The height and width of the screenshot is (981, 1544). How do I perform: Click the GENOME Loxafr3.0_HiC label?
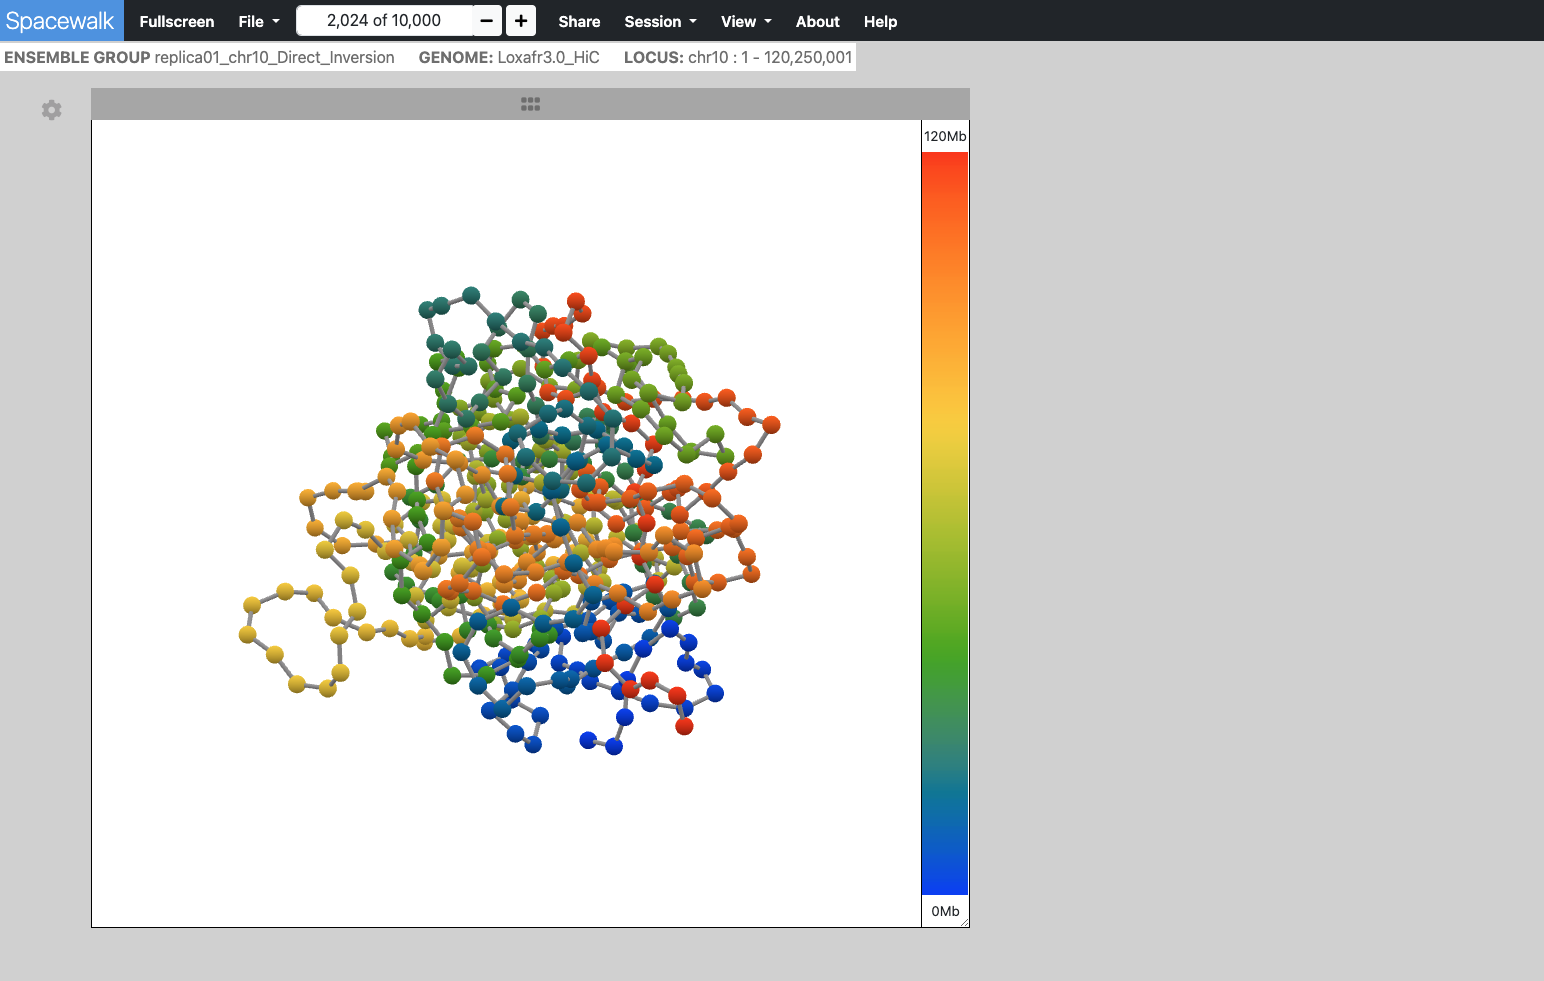click(x=509, y=57)
